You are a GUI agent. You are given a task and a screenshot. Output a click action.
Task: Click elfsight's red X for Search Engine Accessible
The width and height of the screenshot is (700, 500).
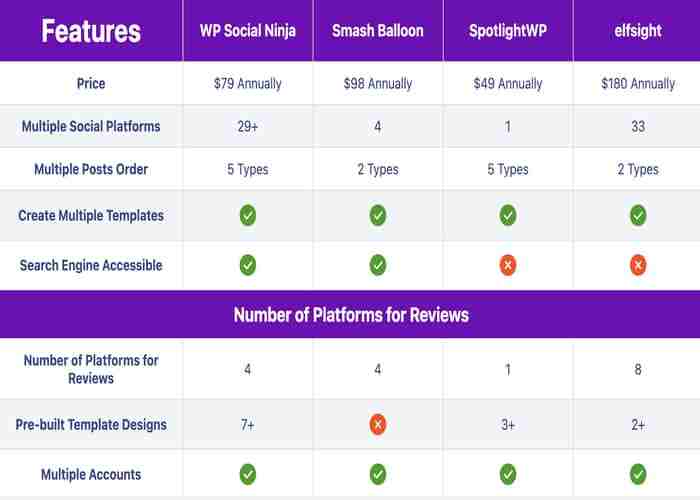pyautogui.click(x=638, y=265)
